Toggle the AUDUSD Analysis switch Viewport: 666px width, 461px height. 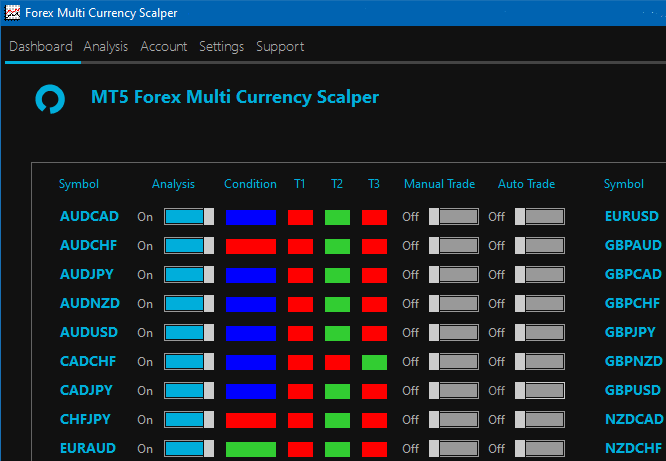189,332
